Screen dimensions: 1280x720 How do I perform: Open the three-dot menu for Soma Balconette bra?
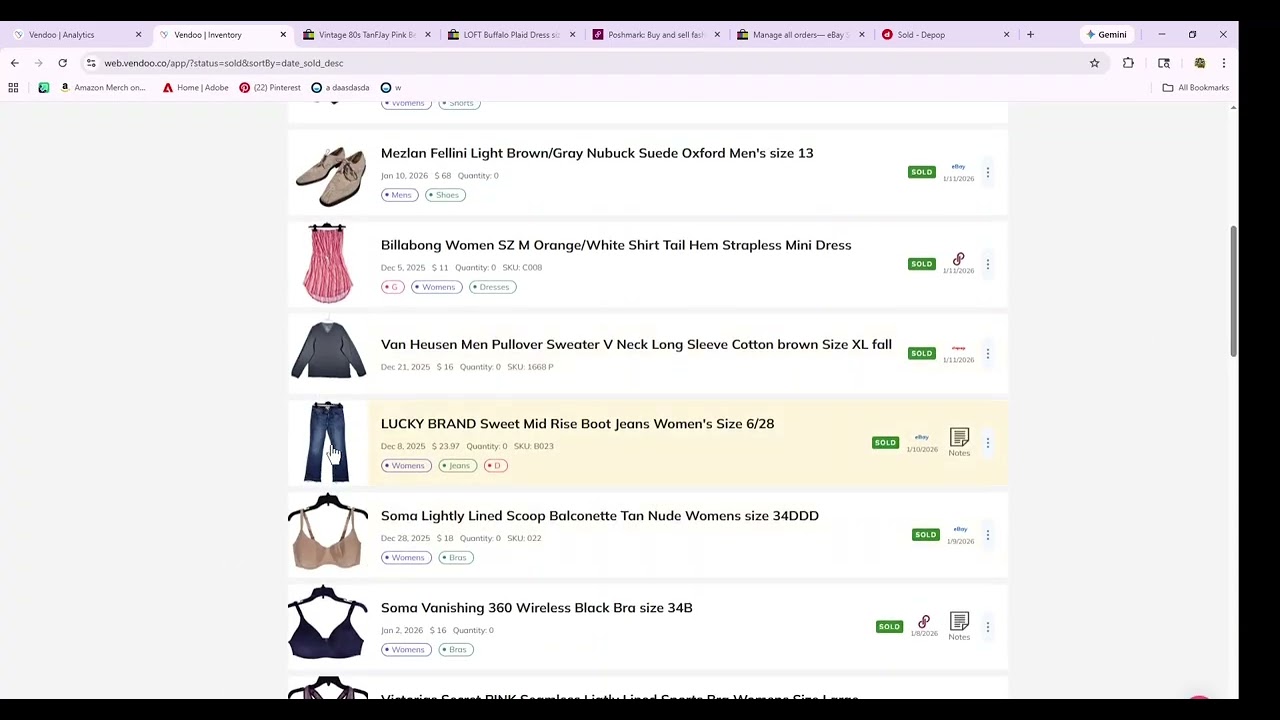pyautogui.click(x=987, y=535)
